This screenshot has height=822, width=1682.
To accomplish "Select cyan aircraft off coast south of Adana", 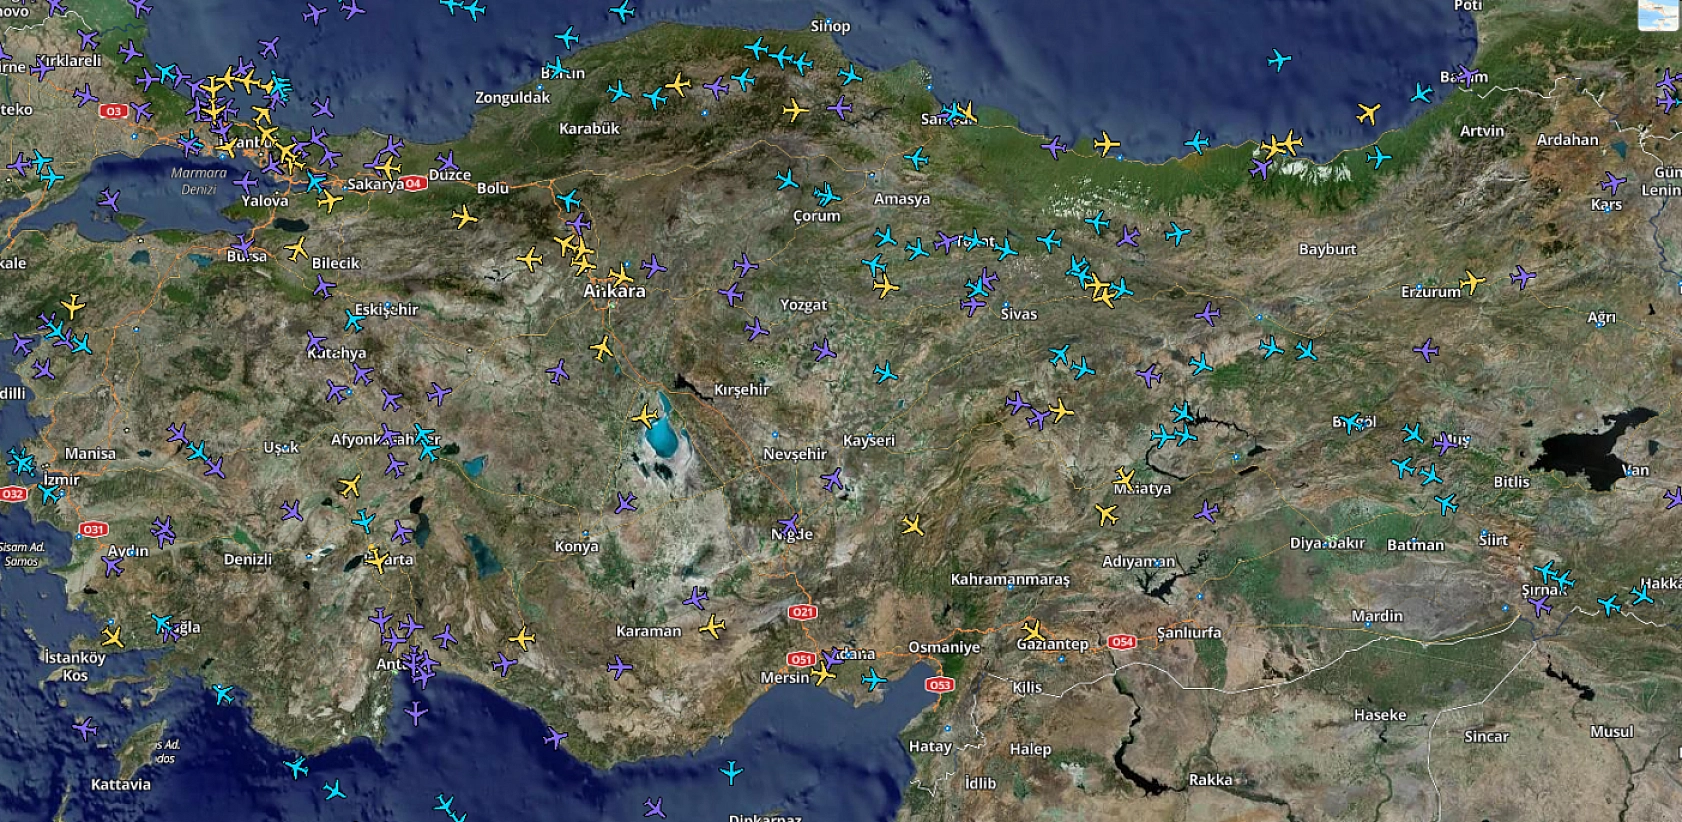I will tap(874, 681).
